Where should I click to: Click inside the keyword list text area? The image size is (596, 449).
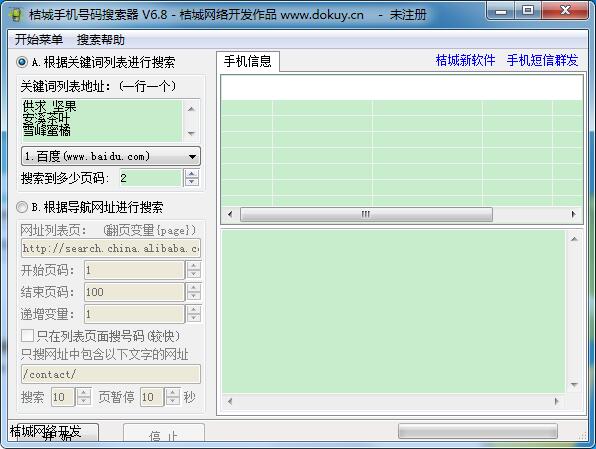tap(101, 121)
